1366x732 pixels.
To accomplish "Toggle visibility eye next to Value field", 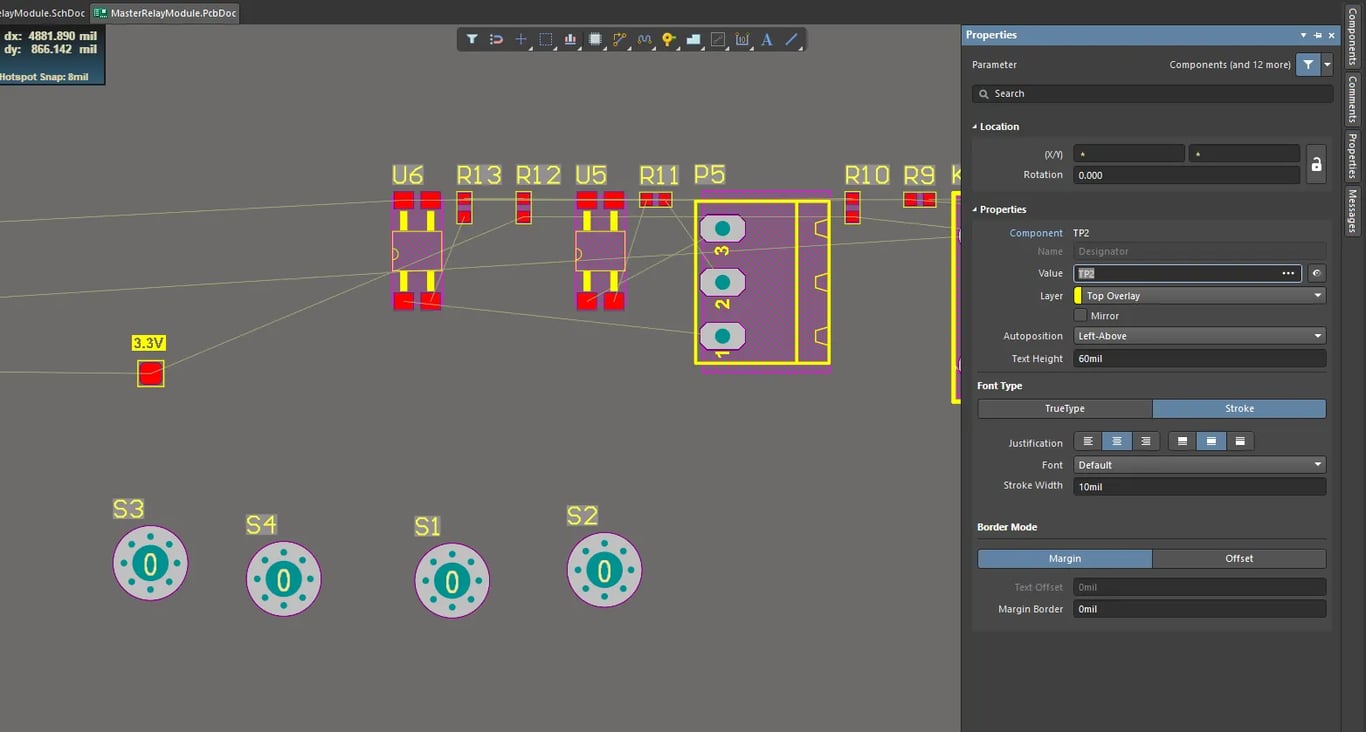I will (x=1317, y=273).
